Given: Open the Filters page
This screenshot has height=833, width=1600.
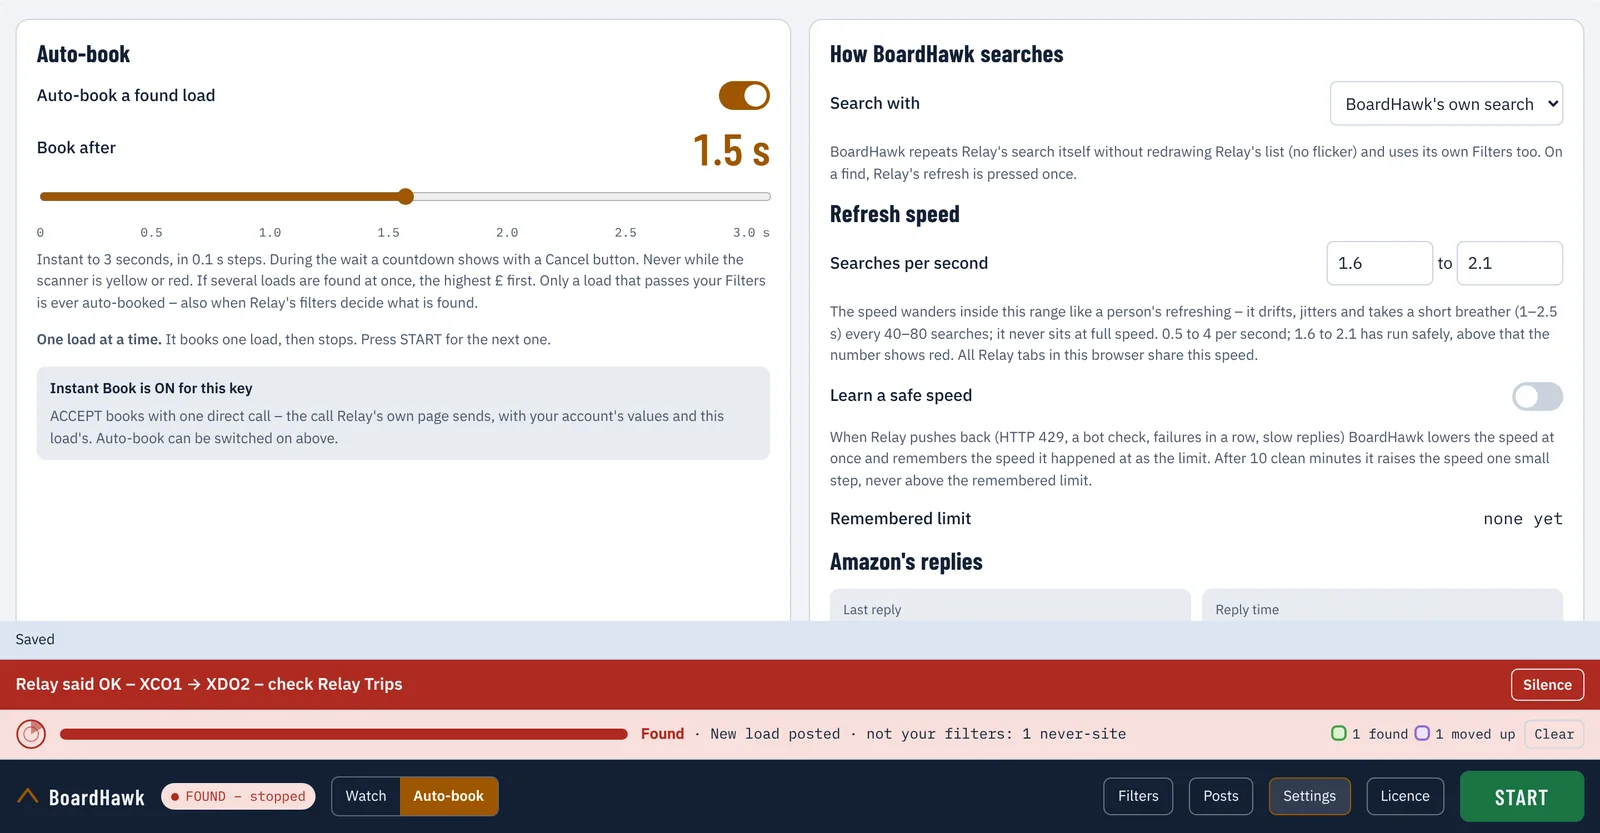Looking at the screenshot, I should (x=1138, y=796).
